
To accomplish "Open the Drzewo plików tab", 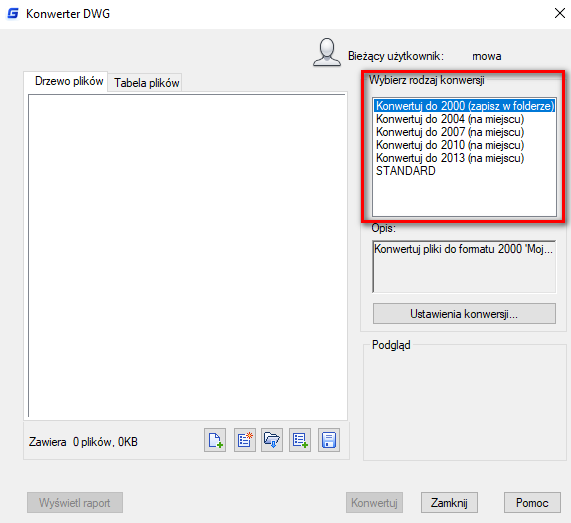I will pyautogui.click(x=69, y=81).
